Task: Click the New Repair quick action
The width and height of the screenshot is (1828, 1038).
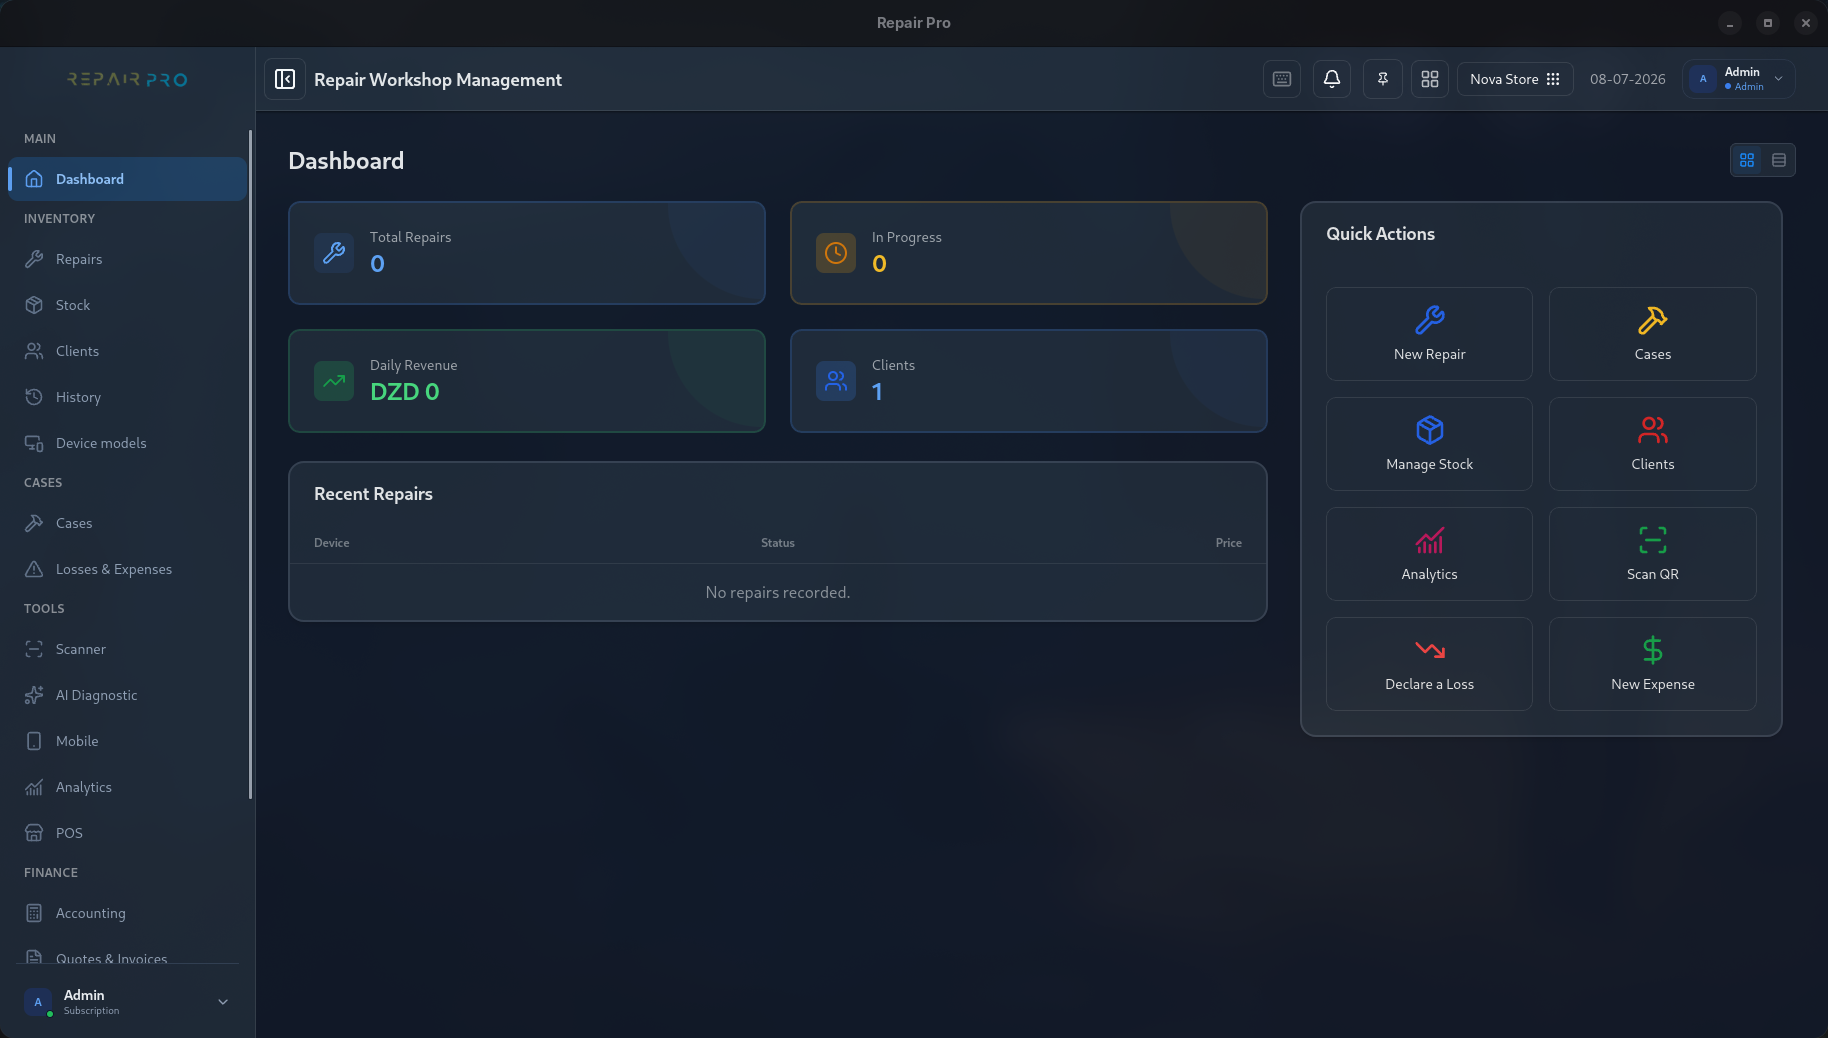Action: coord(1429,334)
